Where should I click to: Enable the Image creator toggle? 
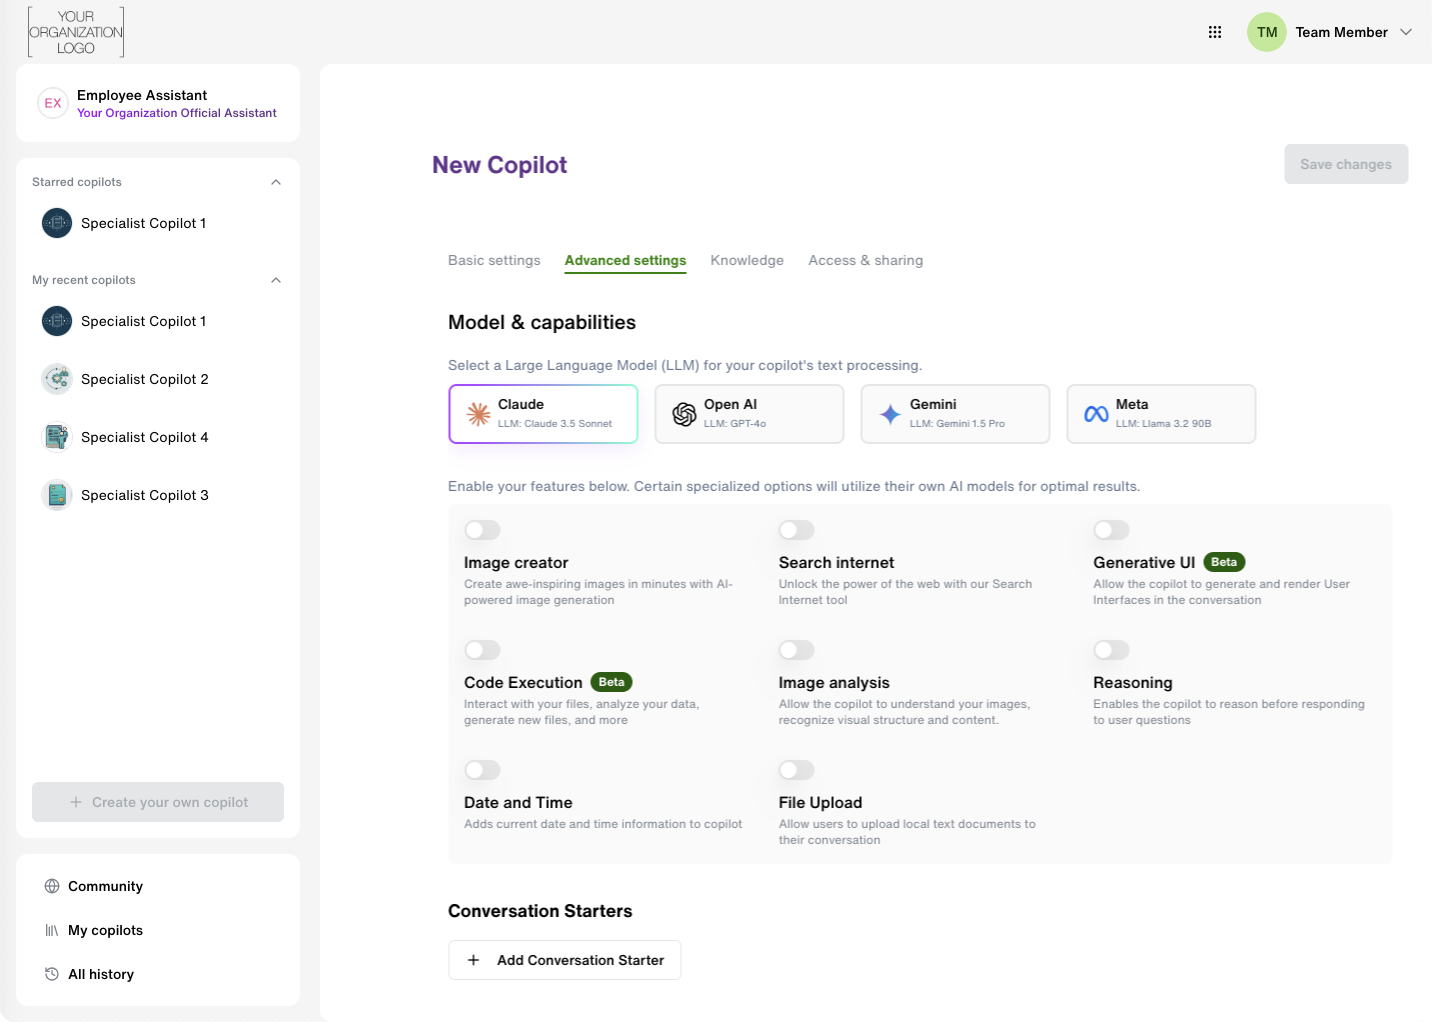pos(482,530)
